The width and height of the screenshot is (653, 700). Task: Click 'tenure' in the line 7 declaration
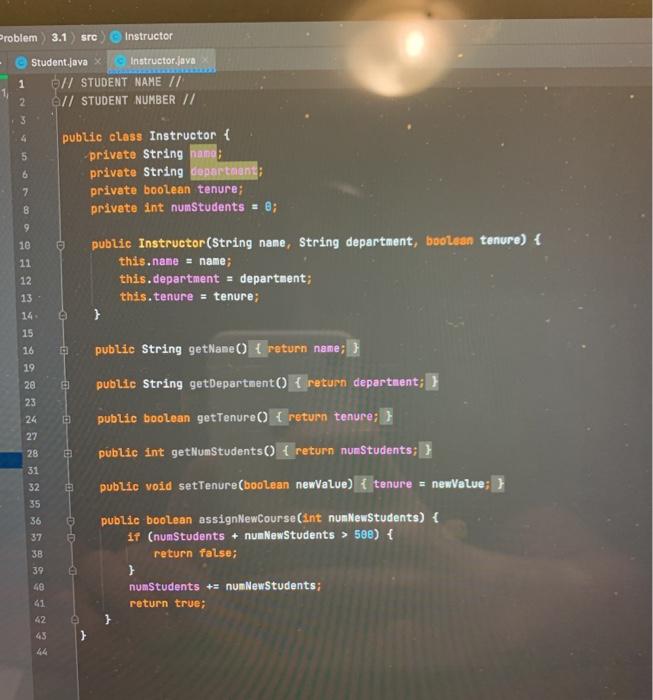pos(217,189)
